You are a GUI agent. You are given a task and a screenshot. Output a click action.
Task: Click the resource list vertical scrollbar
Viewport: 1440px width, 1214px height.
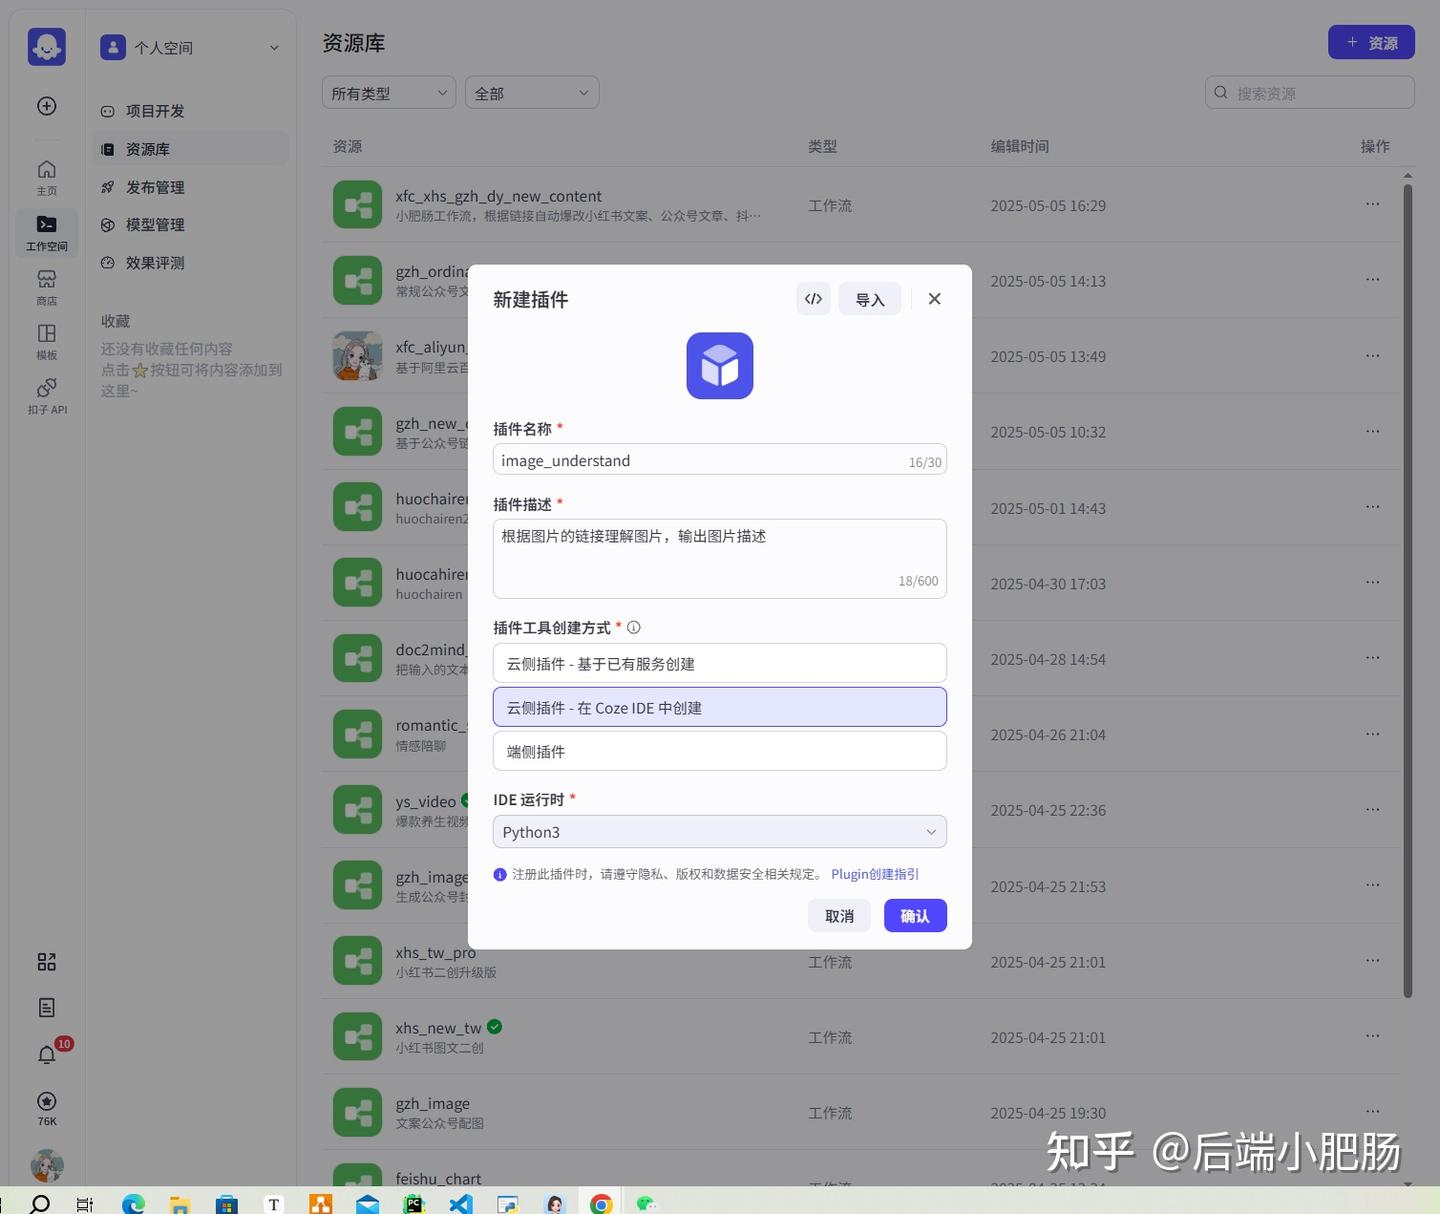point(1408,590)
